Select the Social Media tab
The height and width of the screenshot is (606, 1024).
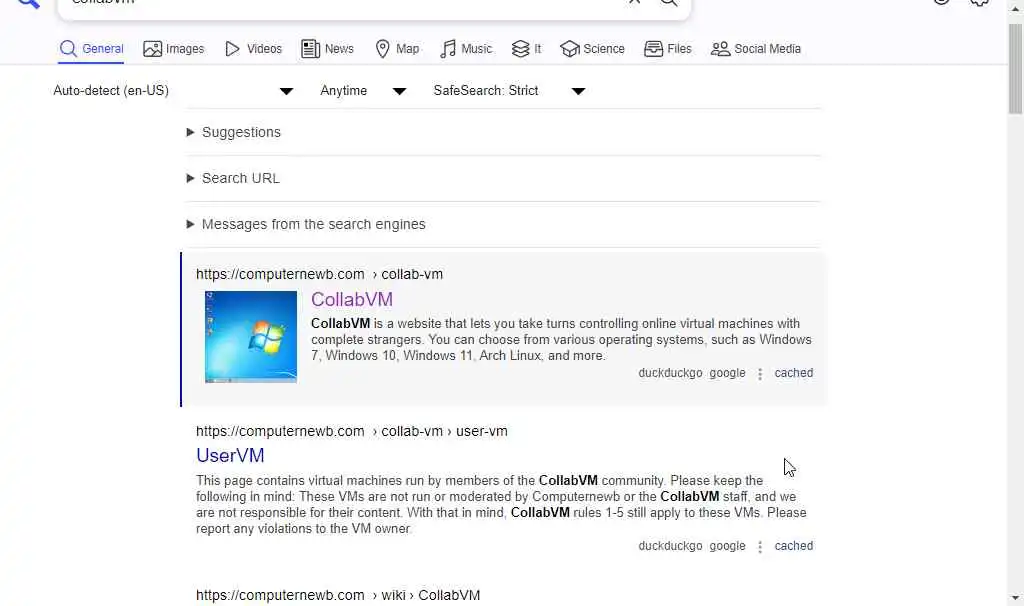756,49
